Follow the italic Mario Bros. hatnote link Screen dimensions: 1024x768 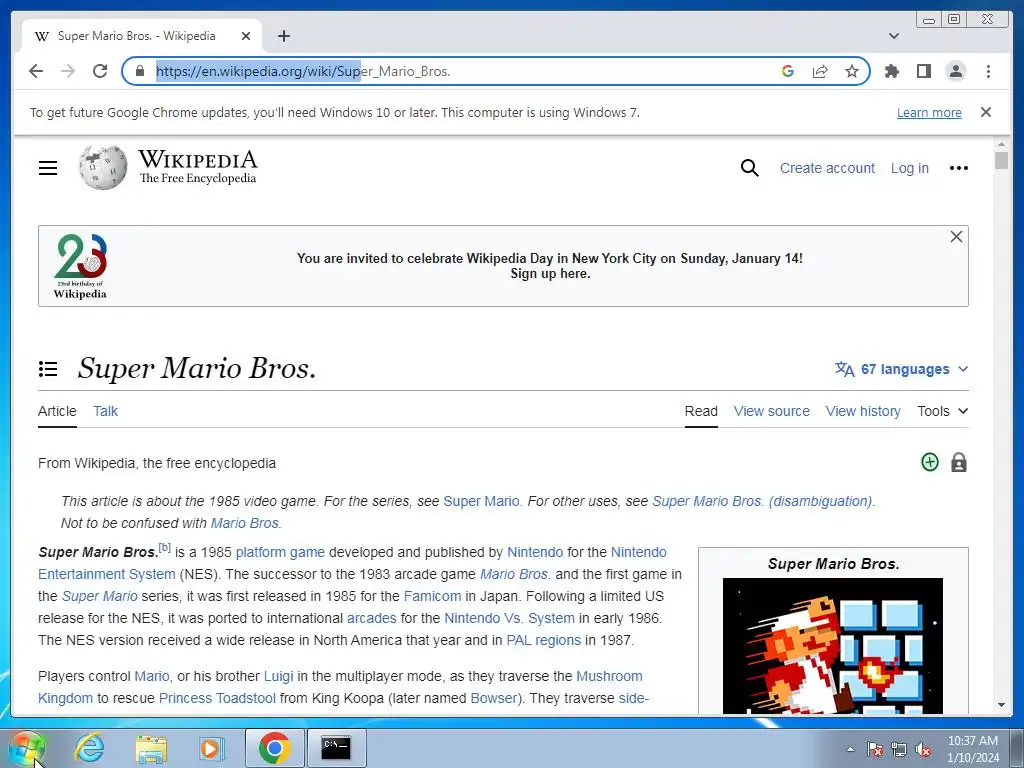point(244,524)
